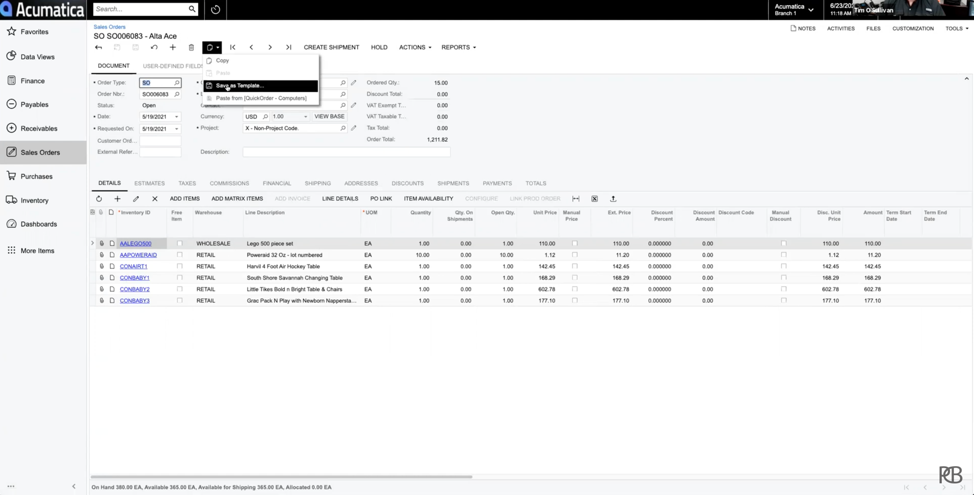Open the clipboard dropdown button
This screenshot has width=974, height=495.
(212, 47)
